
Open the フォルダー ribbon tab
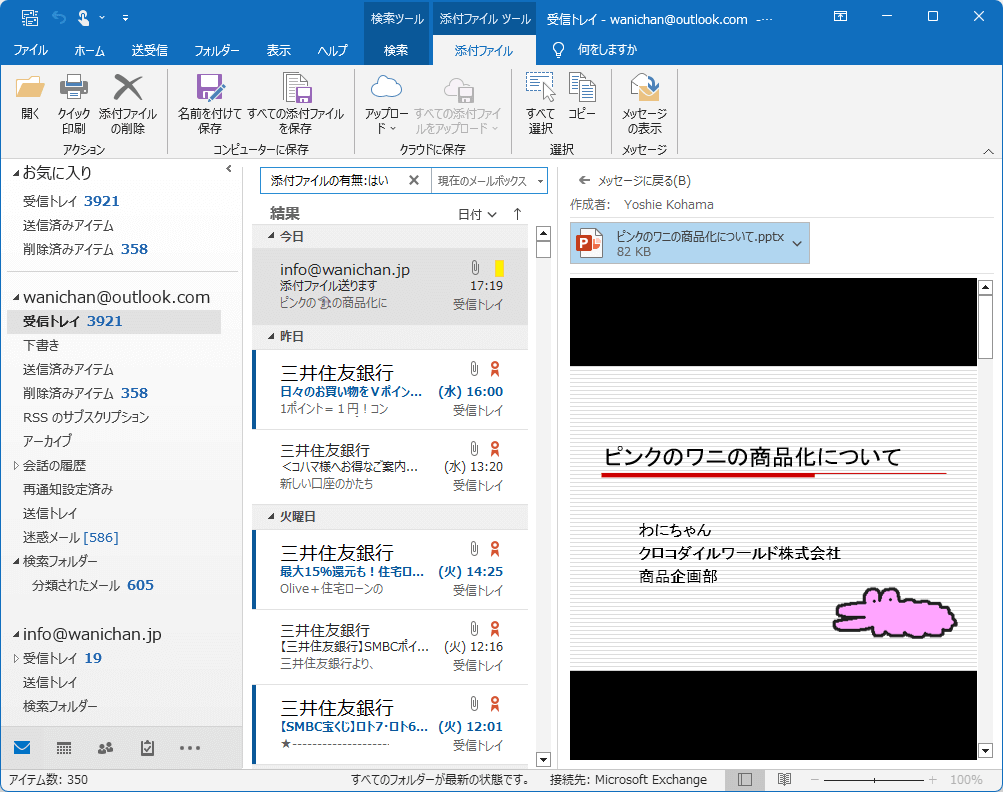217,50
